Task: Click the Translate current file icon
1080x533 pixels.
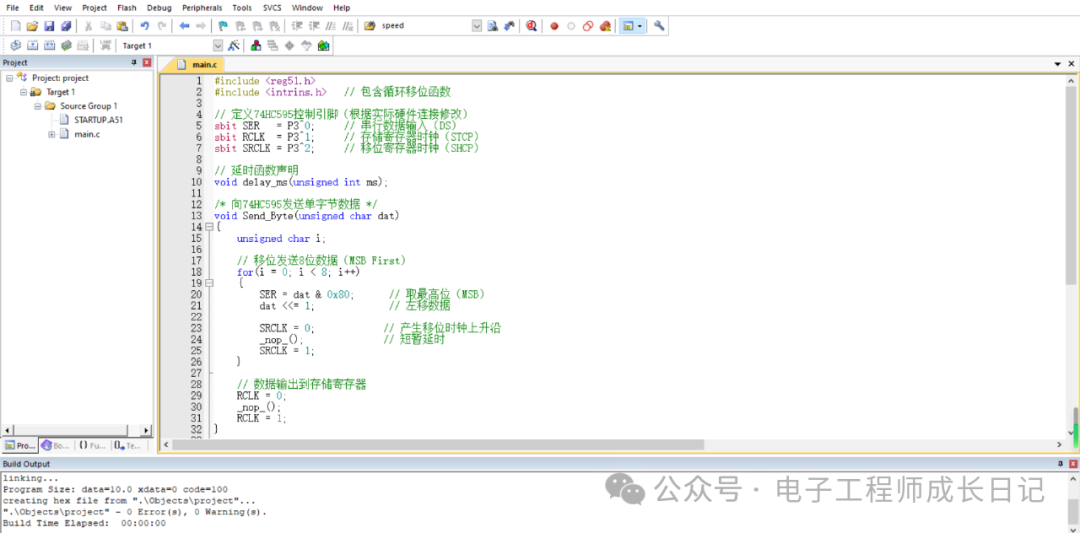Action: click(x=16, y=45)
